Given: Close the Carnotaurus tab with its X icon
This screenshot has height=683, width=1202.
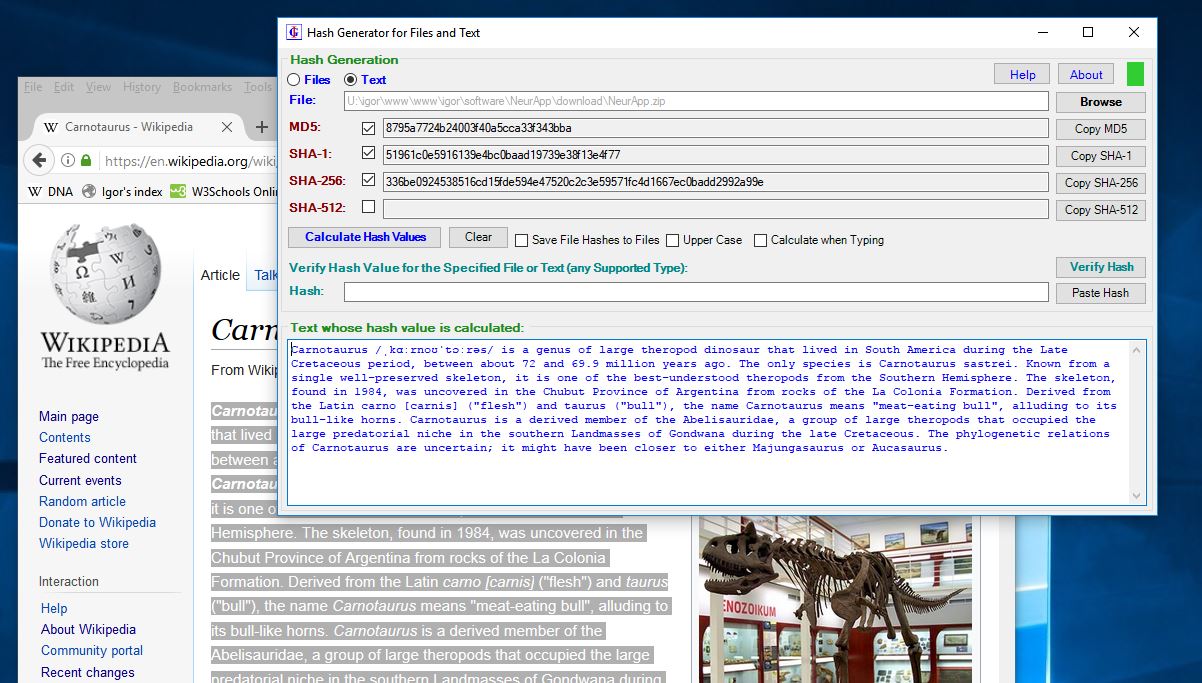Looking at the screenshot, I should [226, 127].
